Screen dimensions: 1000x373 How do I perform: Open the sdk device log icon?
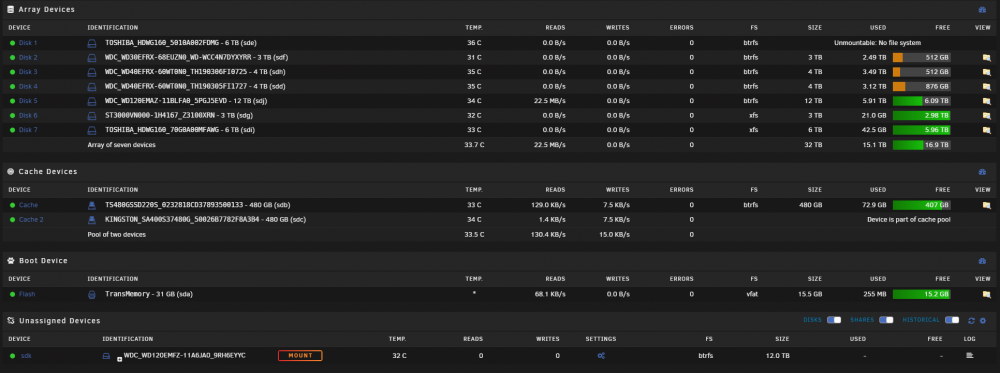pyautogui.click(x=971, y=355)
